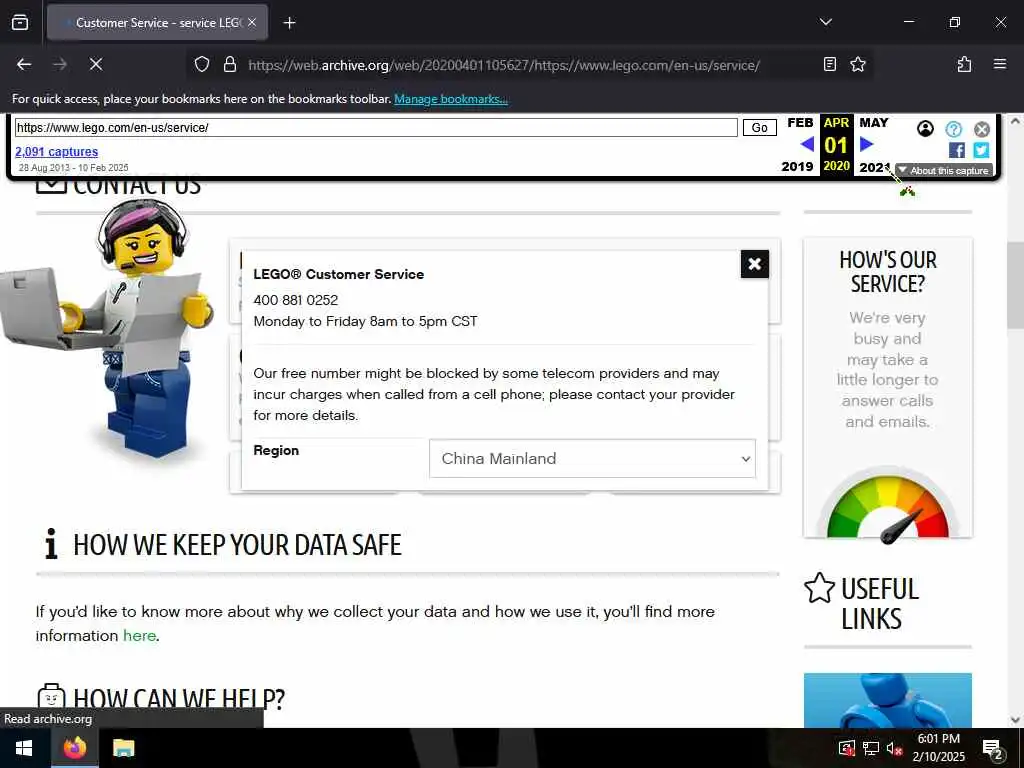Close the Customer Service tab

tap(252, 22)
